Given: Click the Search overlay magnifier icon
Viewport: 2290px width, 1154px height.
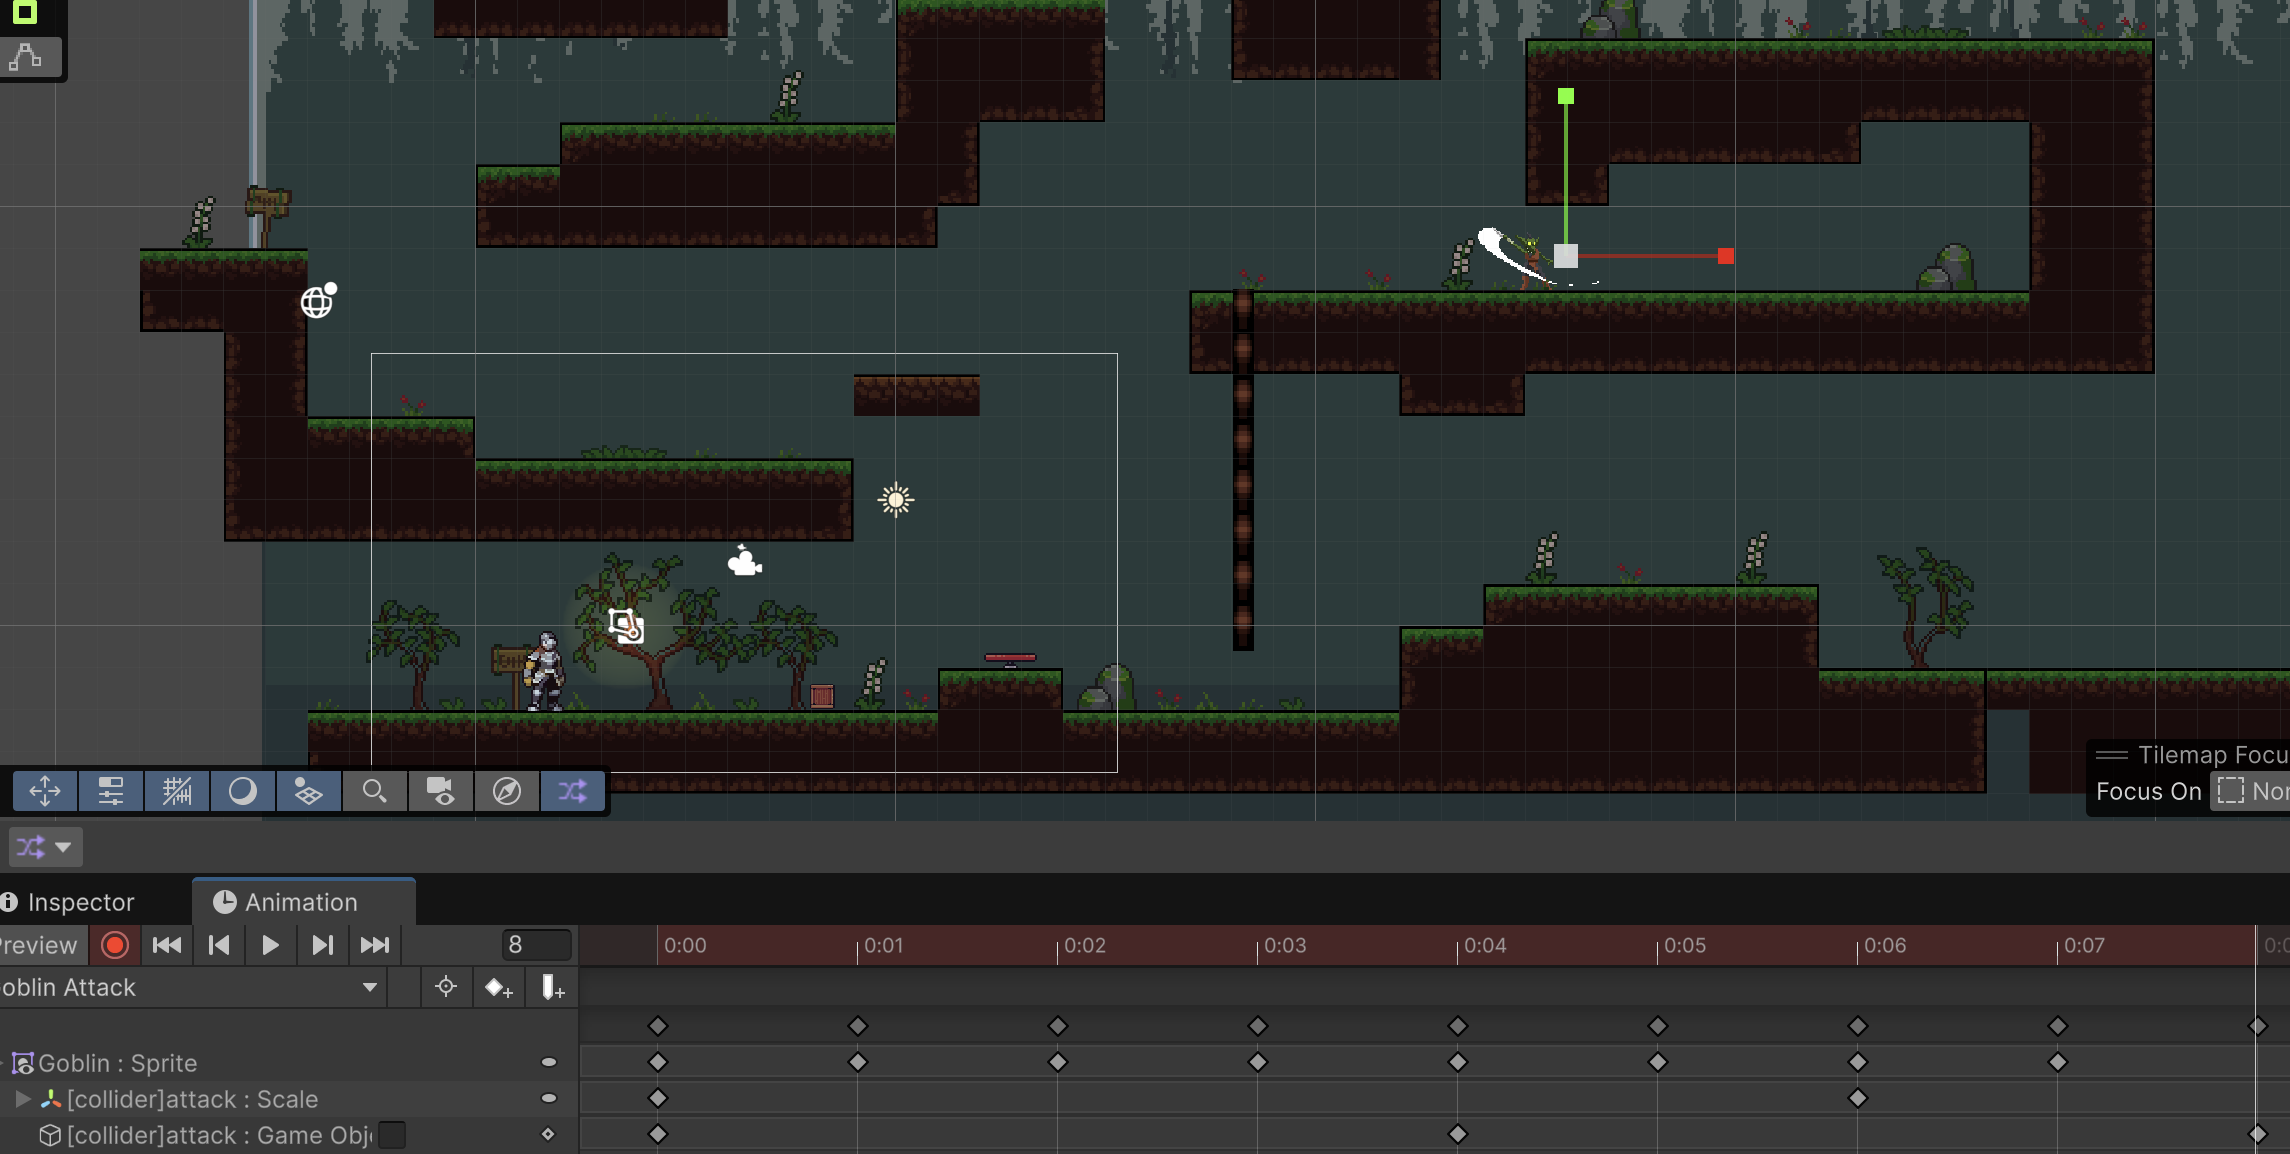Looking at the screenshot, I should [374, 791].
